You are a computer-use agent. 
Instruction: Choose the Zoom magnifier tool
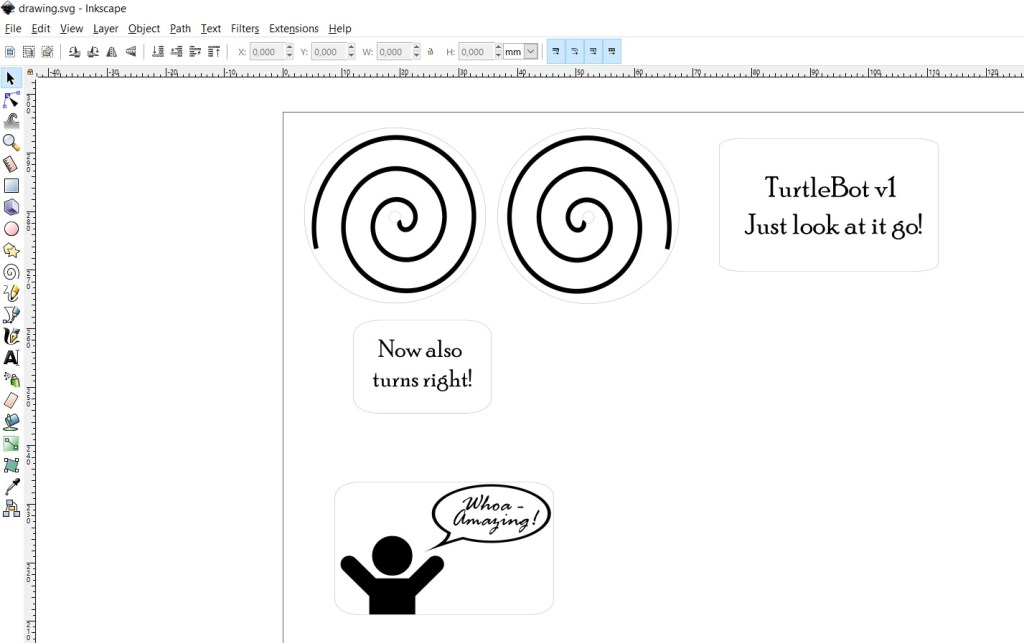point(11,143)
